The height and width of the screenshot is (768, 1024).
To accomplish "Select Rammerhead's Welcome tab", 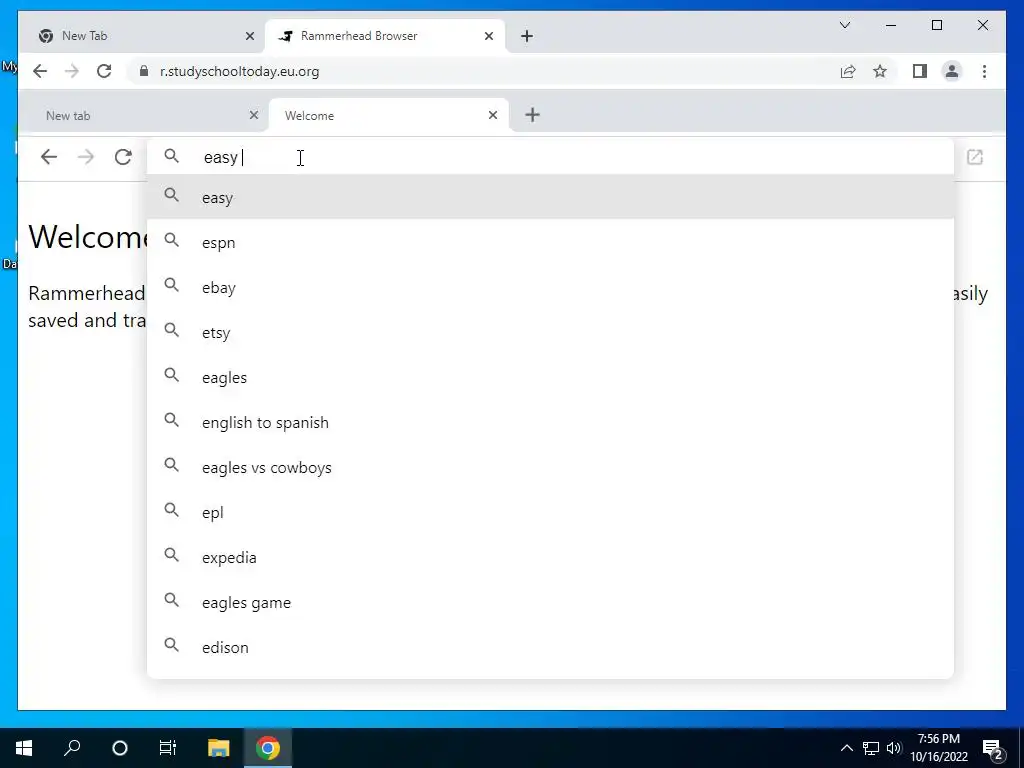I will (x=389, y=116).
